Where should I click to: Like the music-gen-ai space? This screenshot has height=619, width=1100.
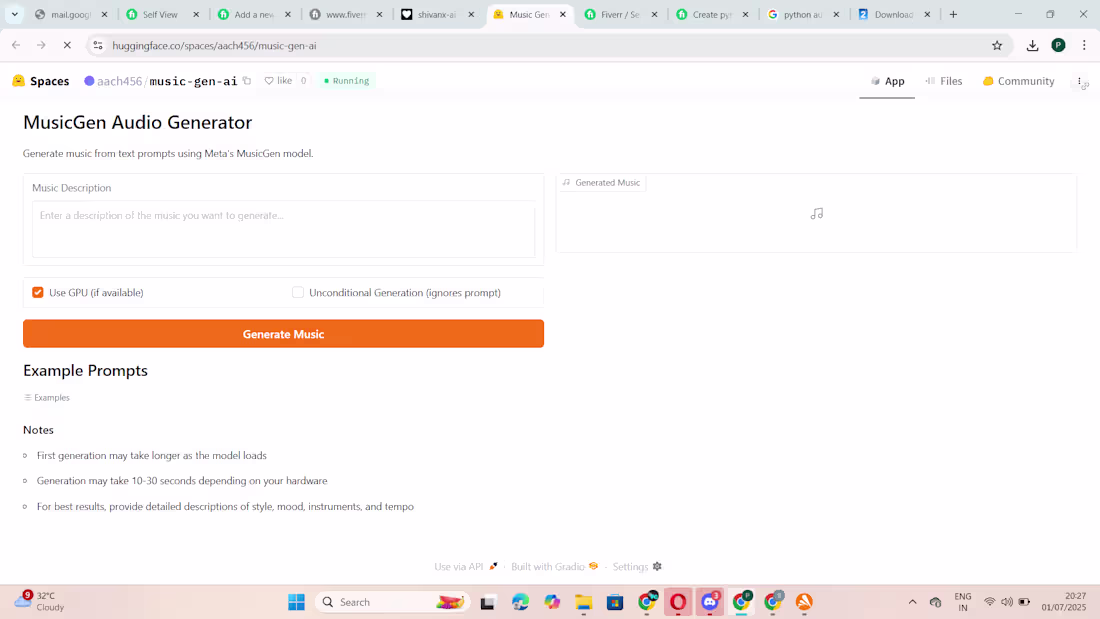tap(279, 81)
